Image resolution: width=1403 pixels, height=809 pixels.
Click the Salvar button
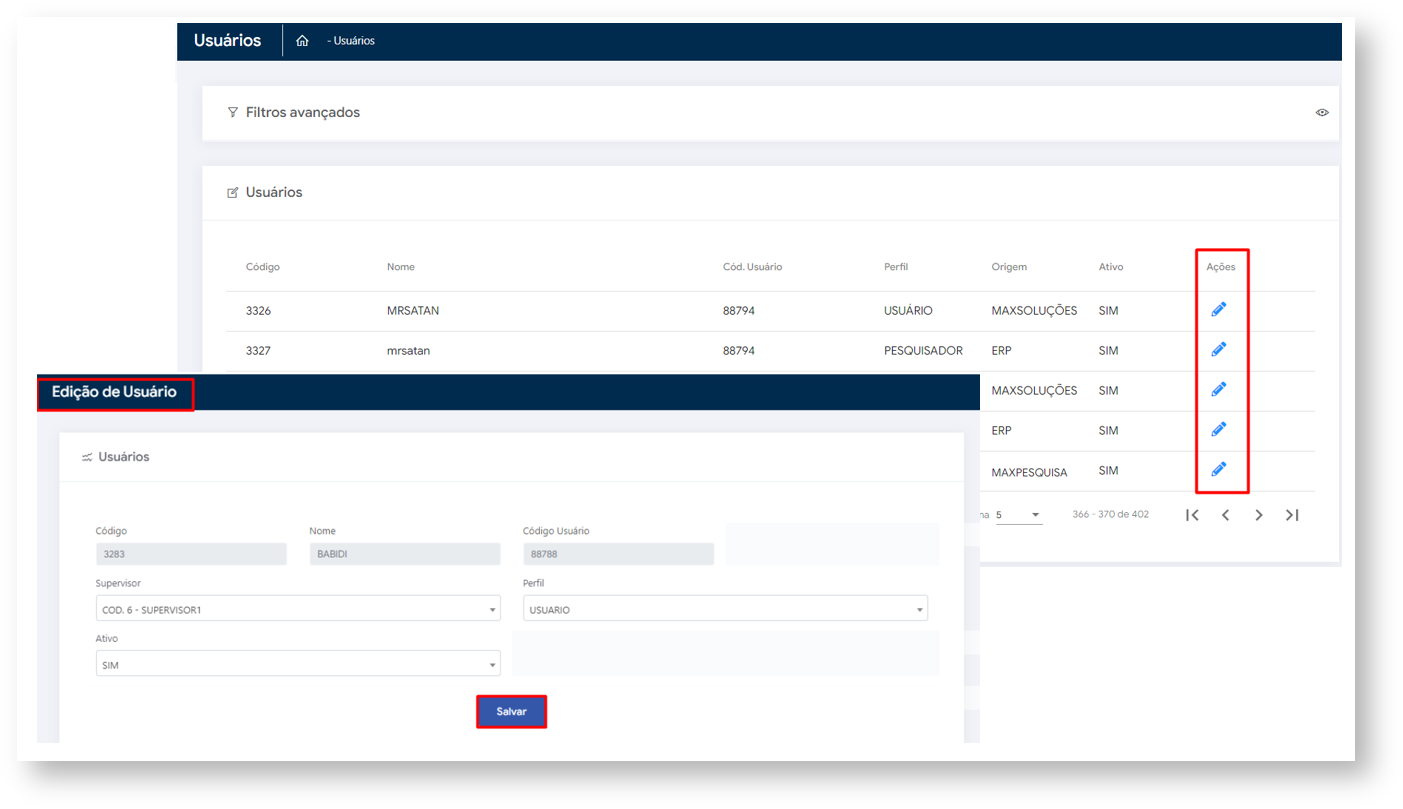click(511, 711)
